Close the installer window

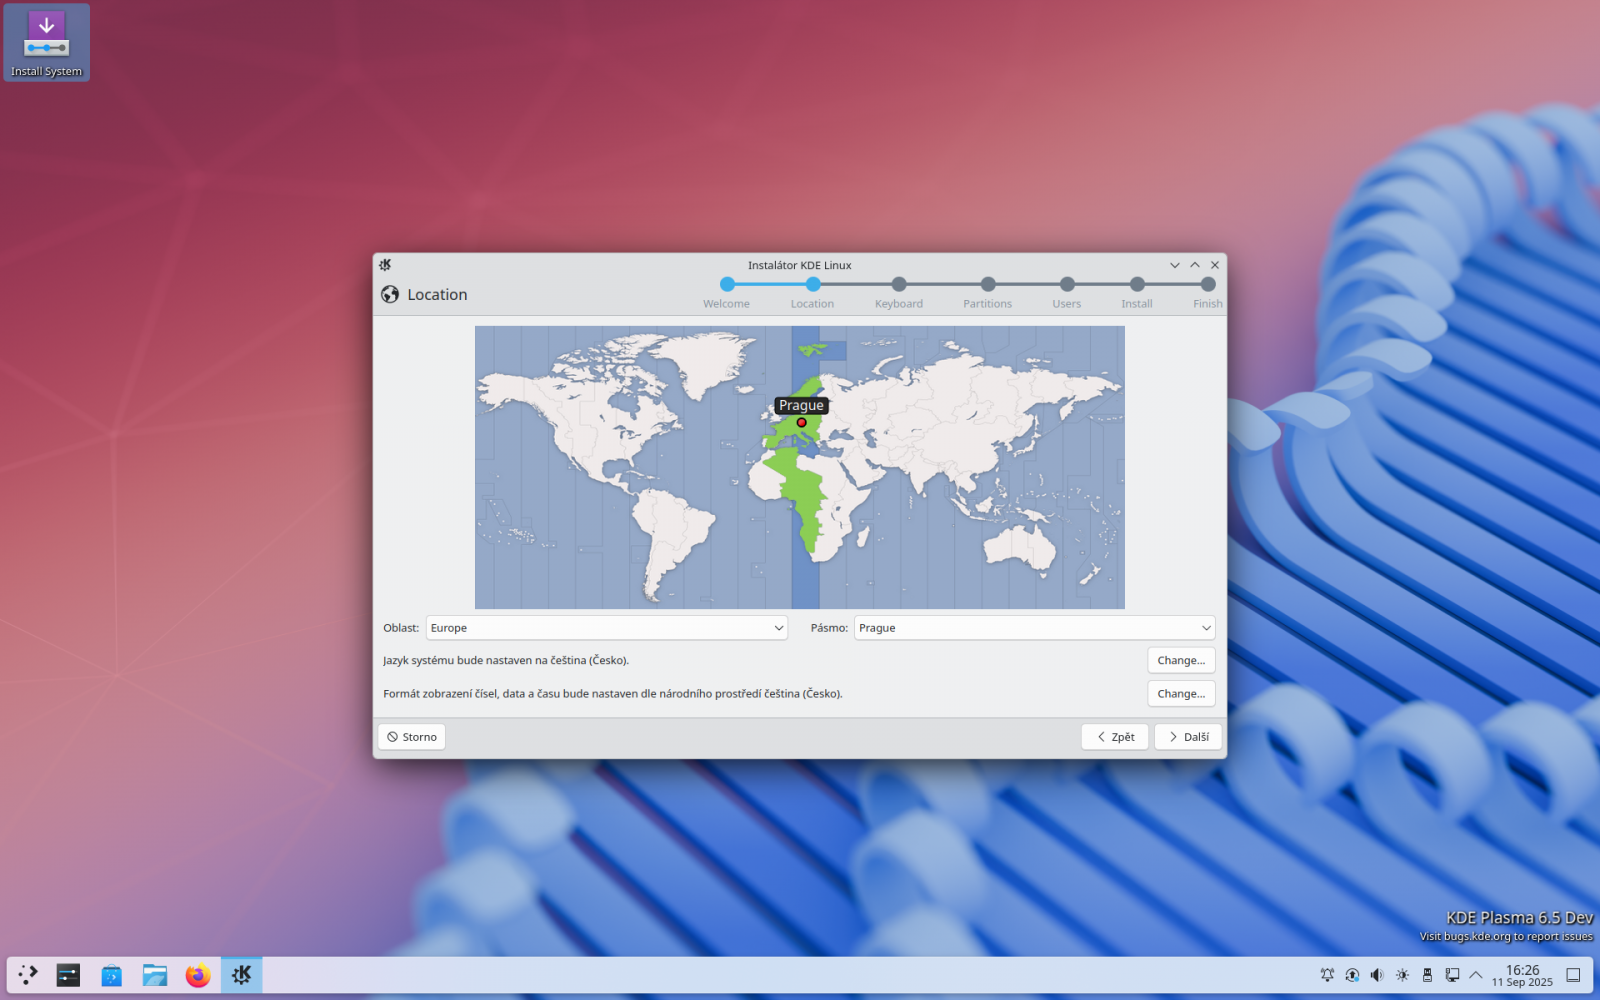coord(1215,265)
